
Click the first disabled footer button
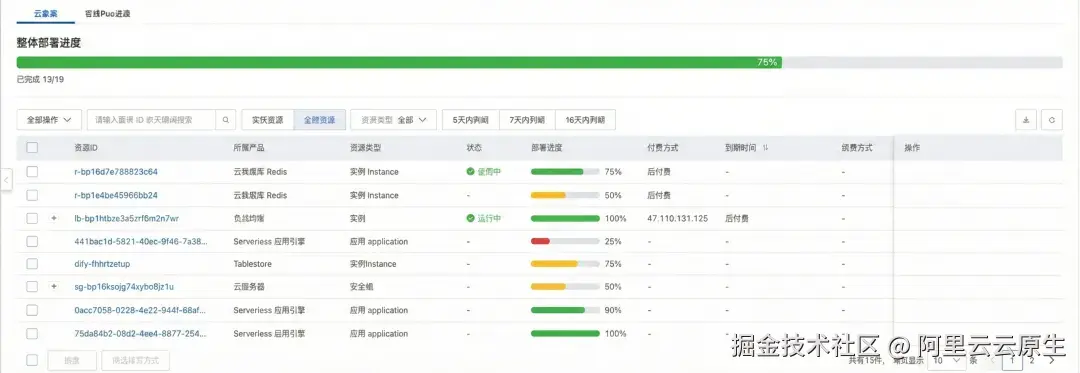pos(72,360)
